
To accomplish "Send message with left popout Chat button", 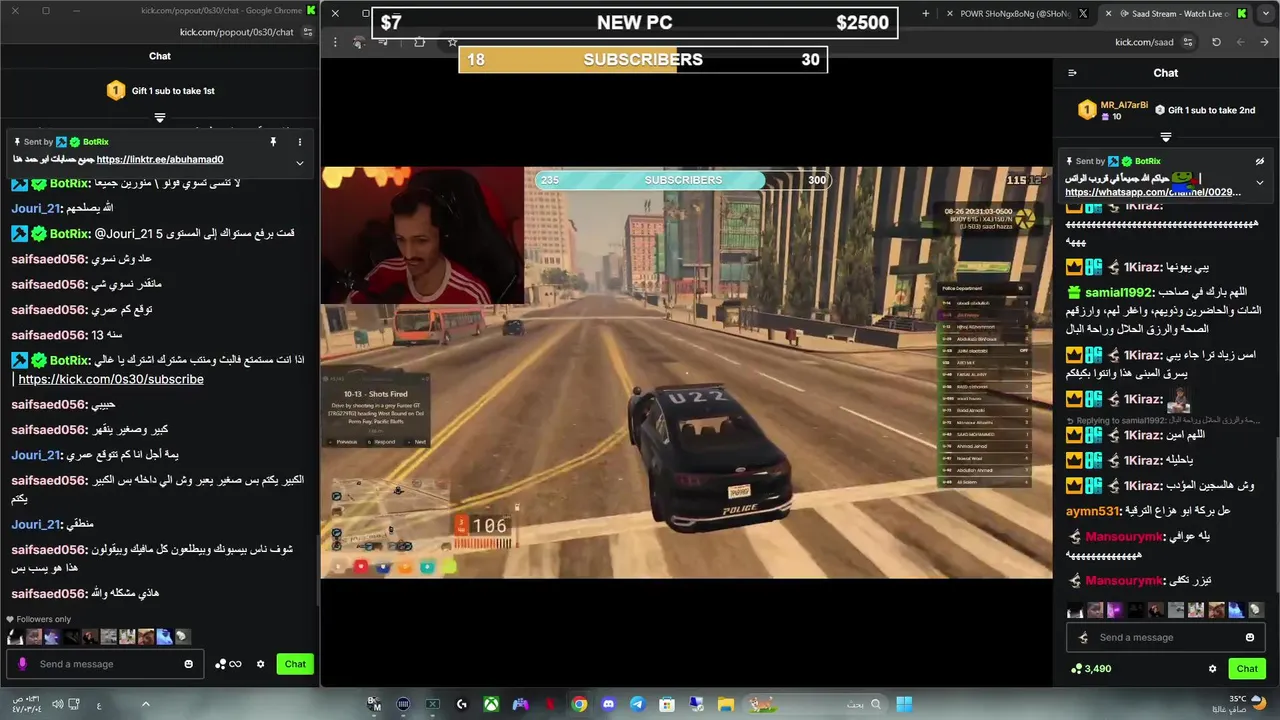I will click(x=295, y=664).
